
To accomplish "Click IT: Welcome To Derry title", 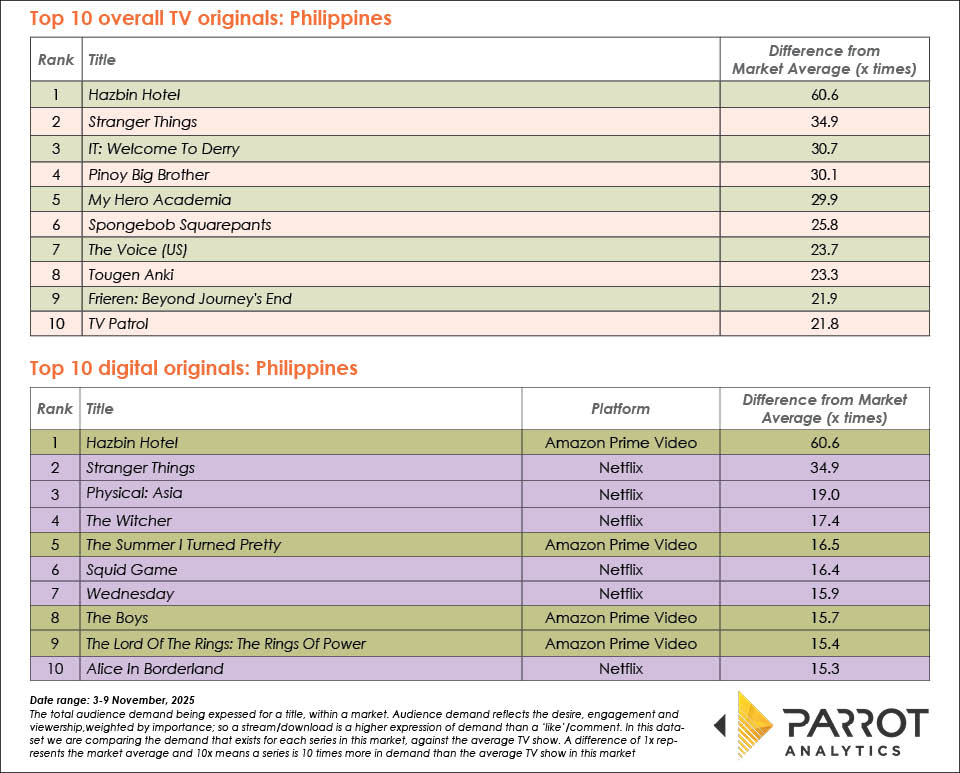I will pyautogui.click(x=163, y=148).
